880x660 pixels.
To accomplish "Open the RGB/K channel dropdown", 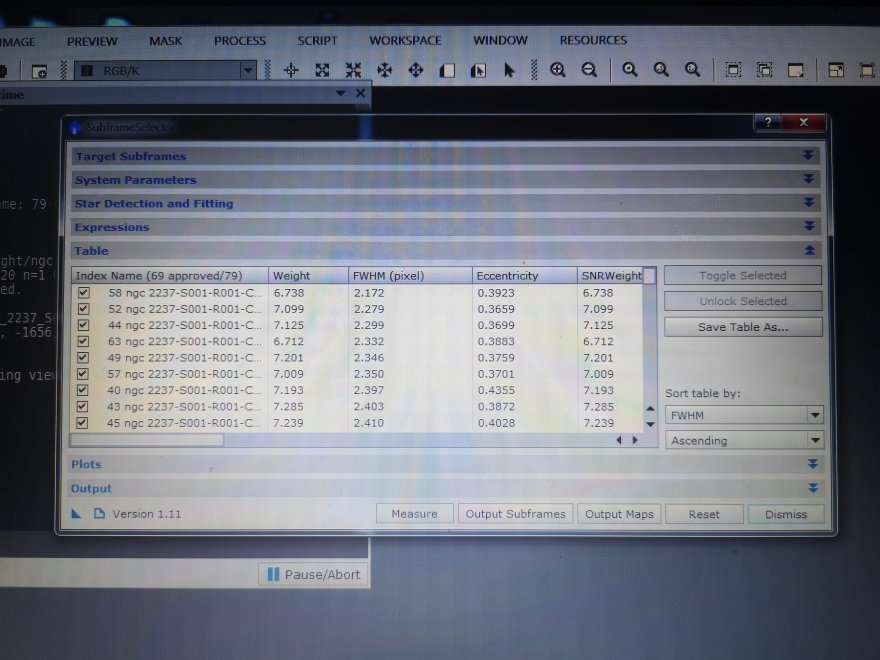I will coord(166,71).
